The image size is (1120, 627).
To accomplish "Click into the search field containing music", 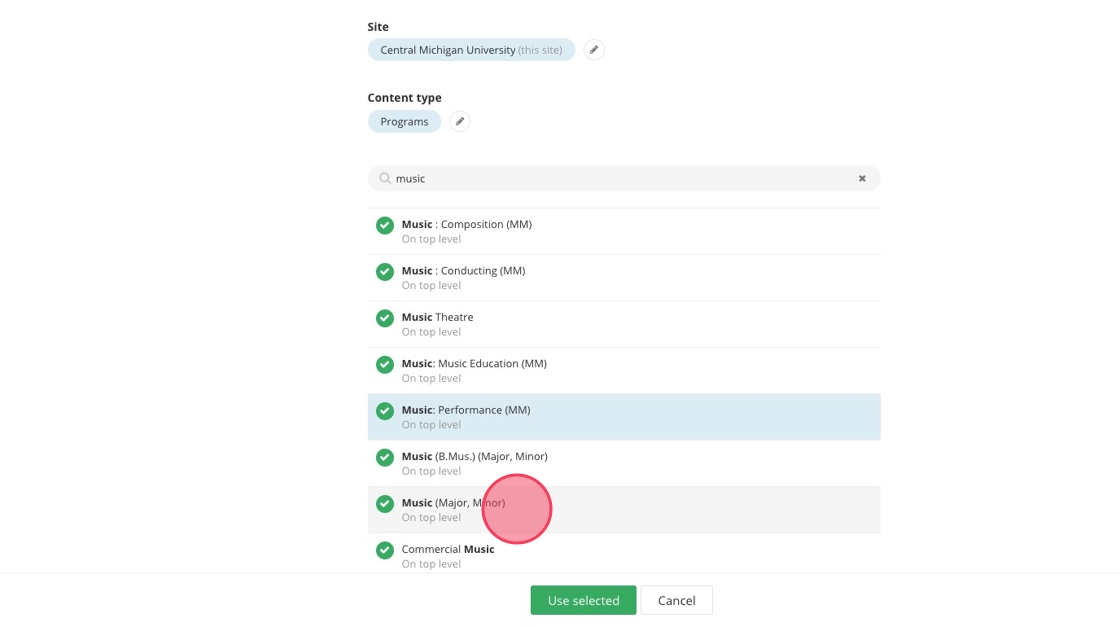I will (x=620, y=179).
